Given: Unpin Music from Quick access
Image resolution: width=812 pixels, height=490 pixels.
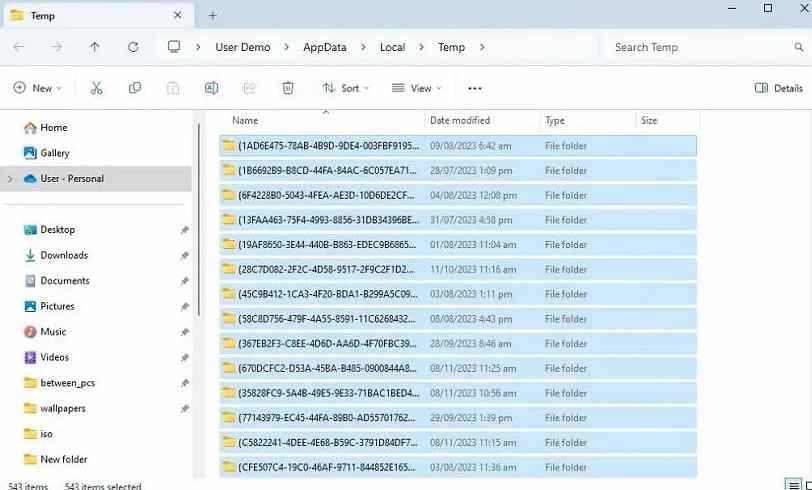Looking at the screenshot, I should point(184,332).
